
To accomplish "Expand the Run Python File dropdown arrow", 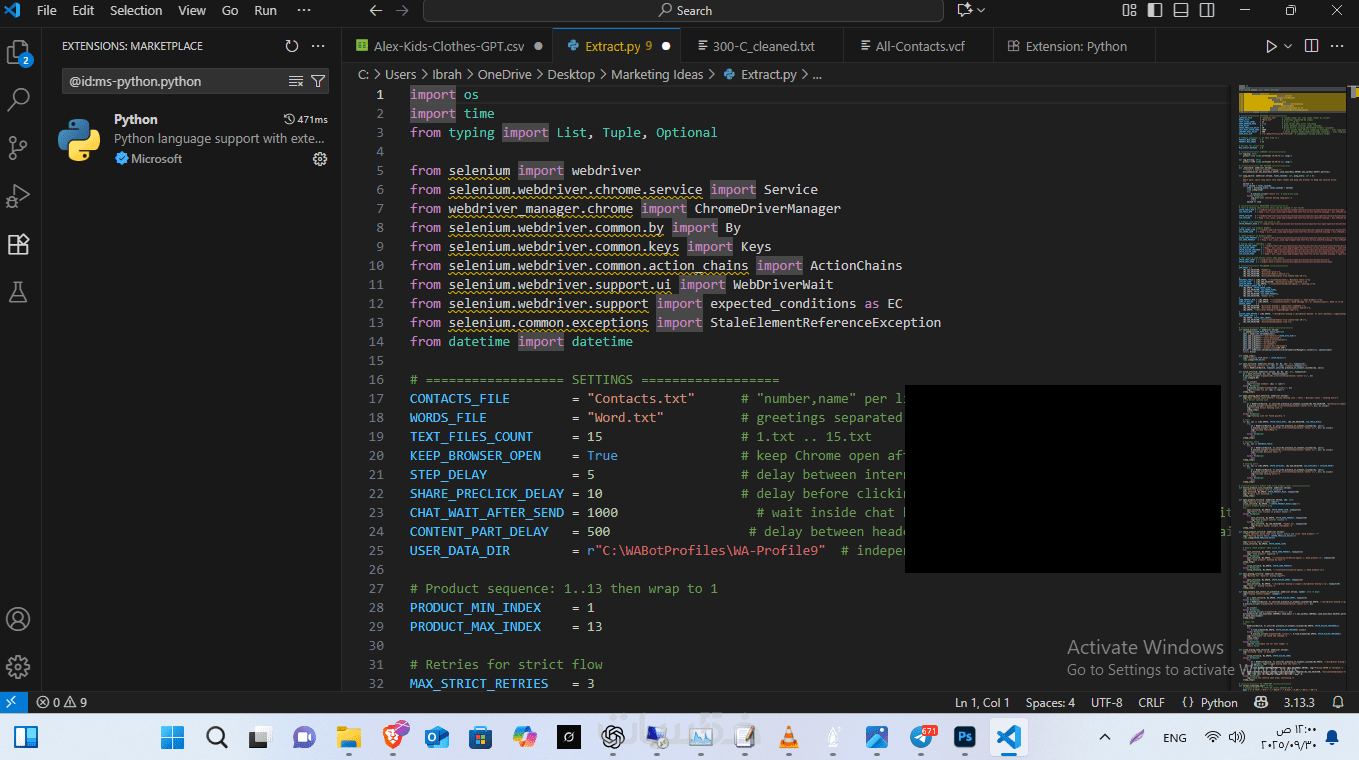I will click(1288, 46).
